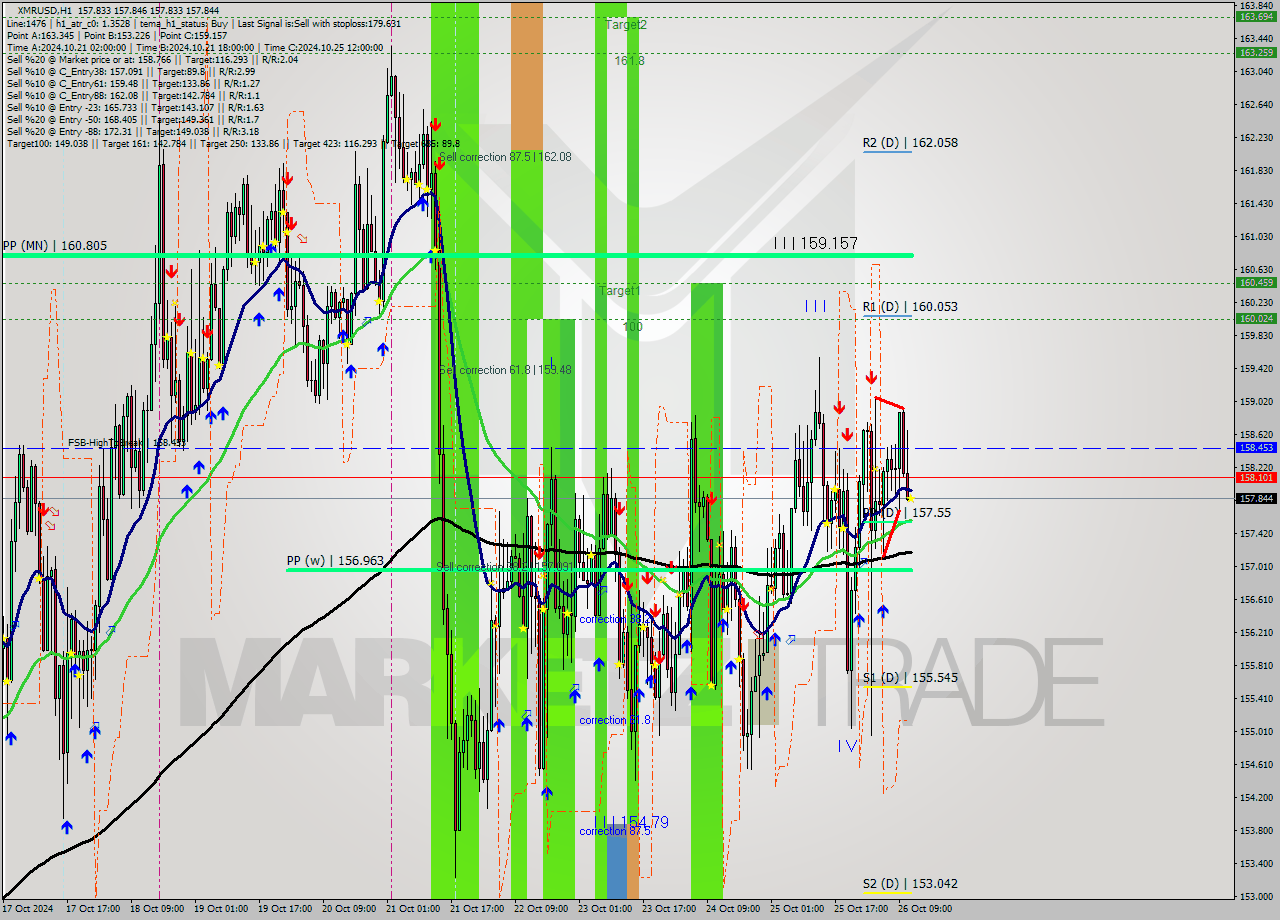Click the green 163.694 price tag on axis
The image size is (1280, 920).
1256,16
